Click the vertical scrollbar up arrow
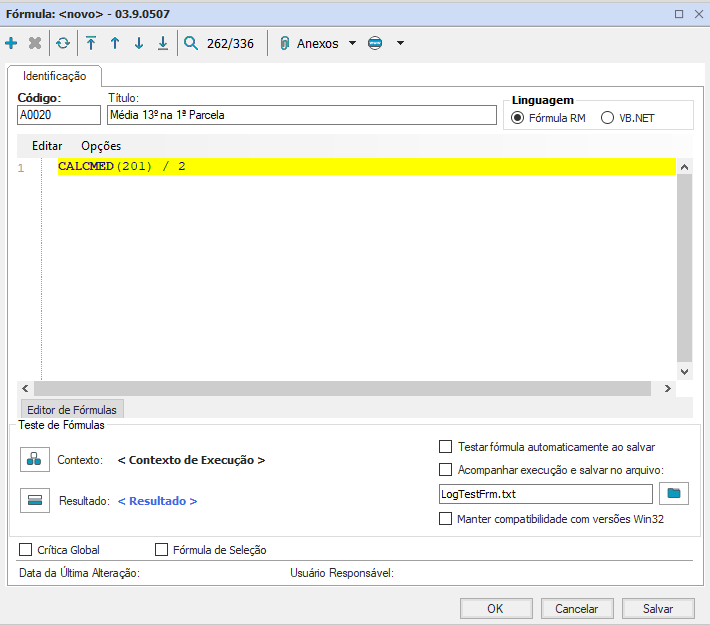Viewport: 710px width, 625px height. 684,167
